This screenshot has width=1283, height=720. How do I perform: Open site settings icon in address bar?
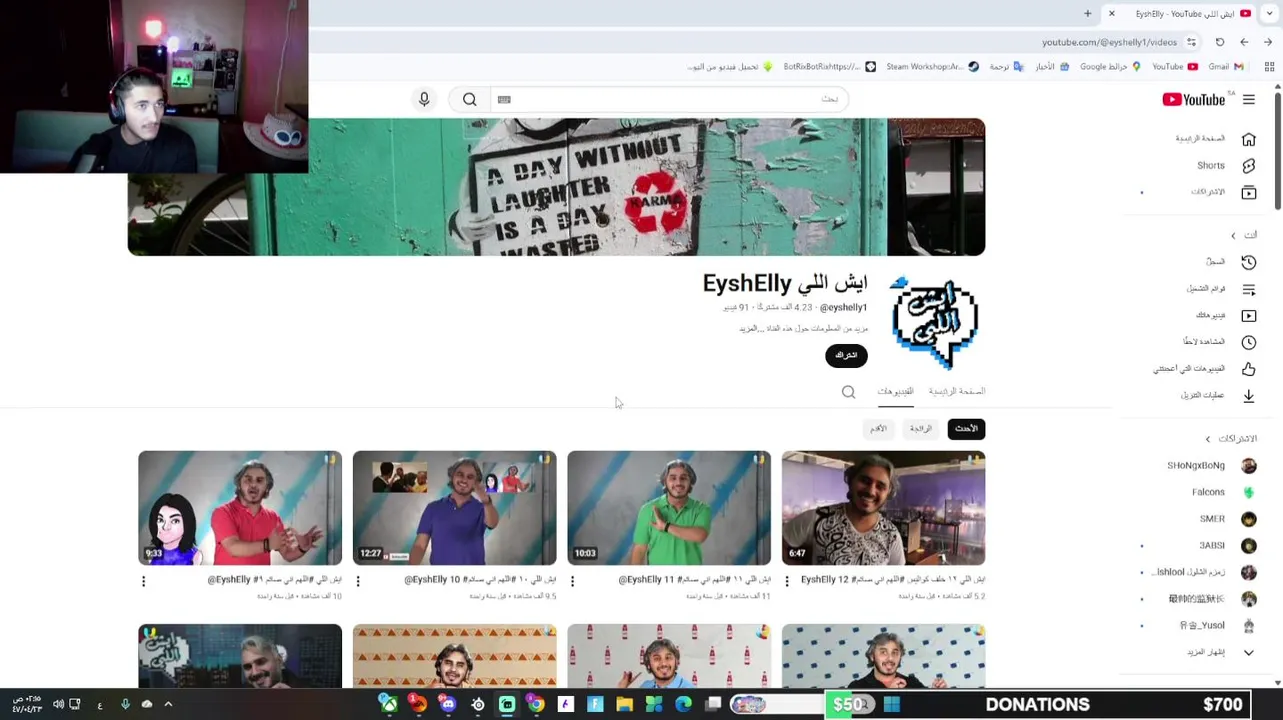click(1191, 42)
